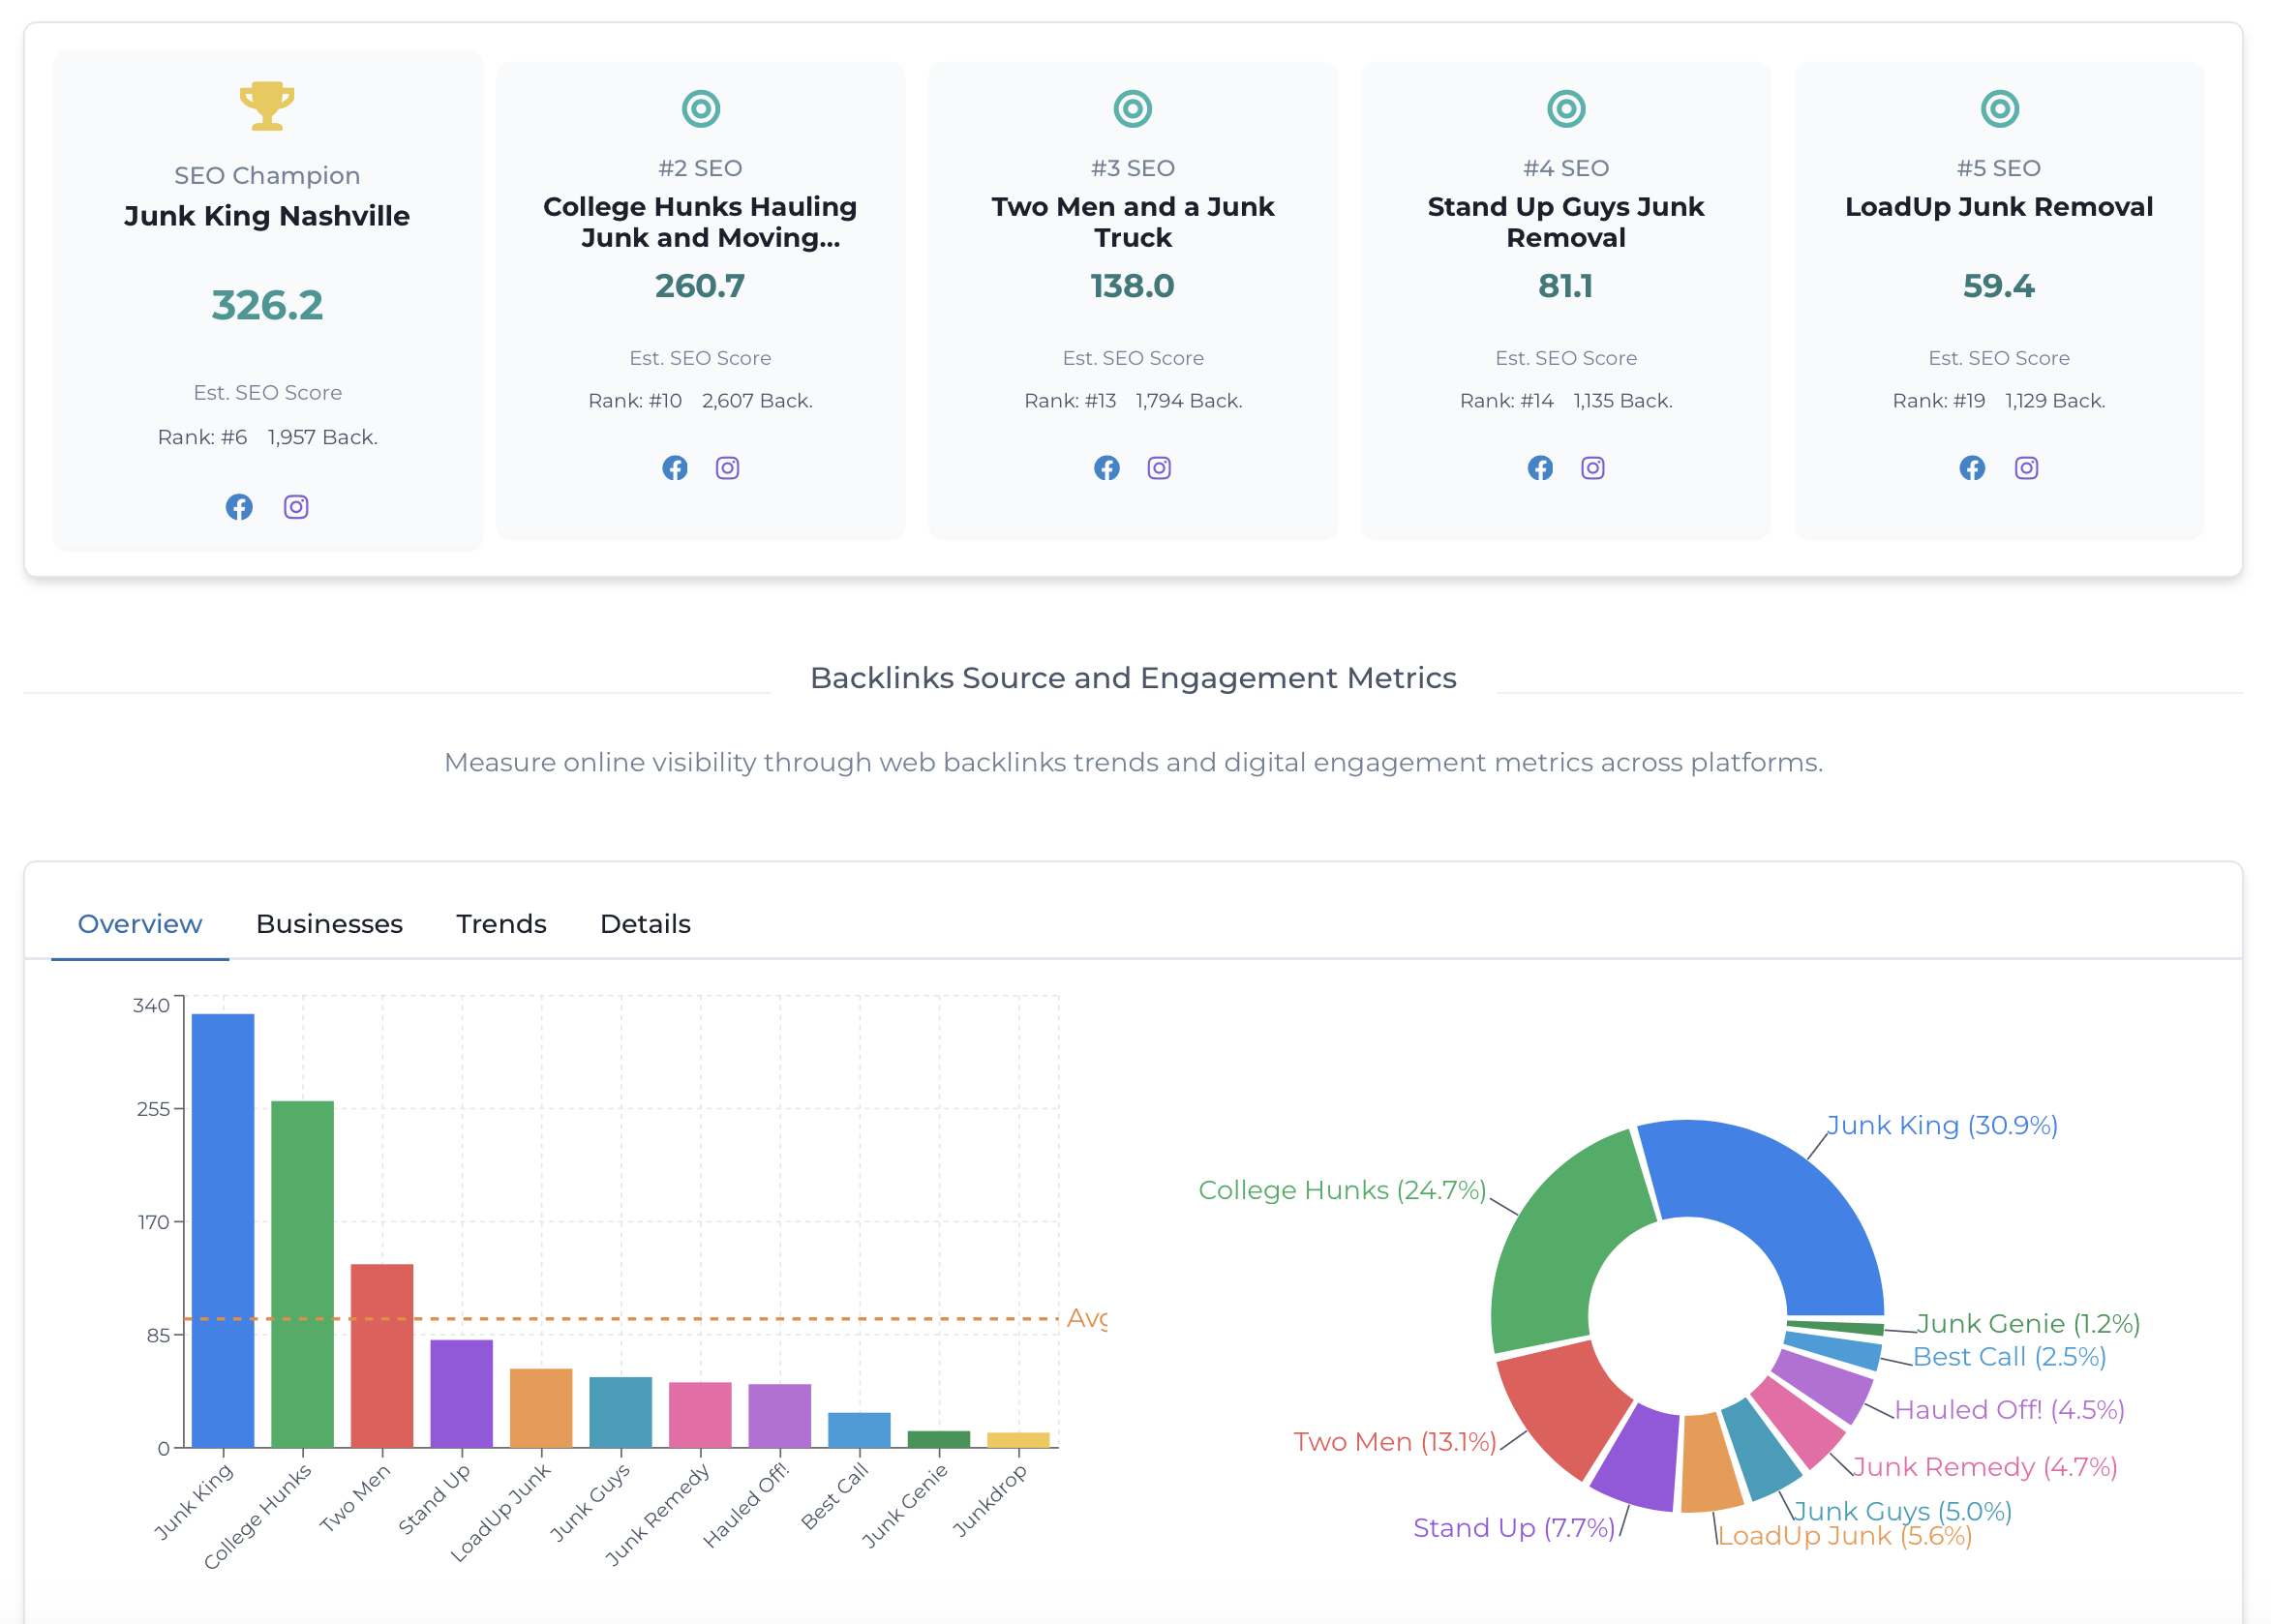
Task: Click the Avg line label on chart
Action: point(1087,1318)
